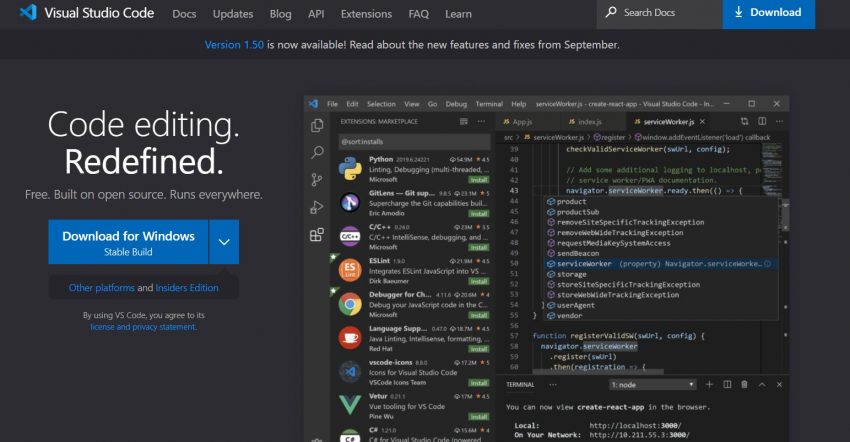
Task: Add a new terminal with plus icon
Action: click(709, 385)
